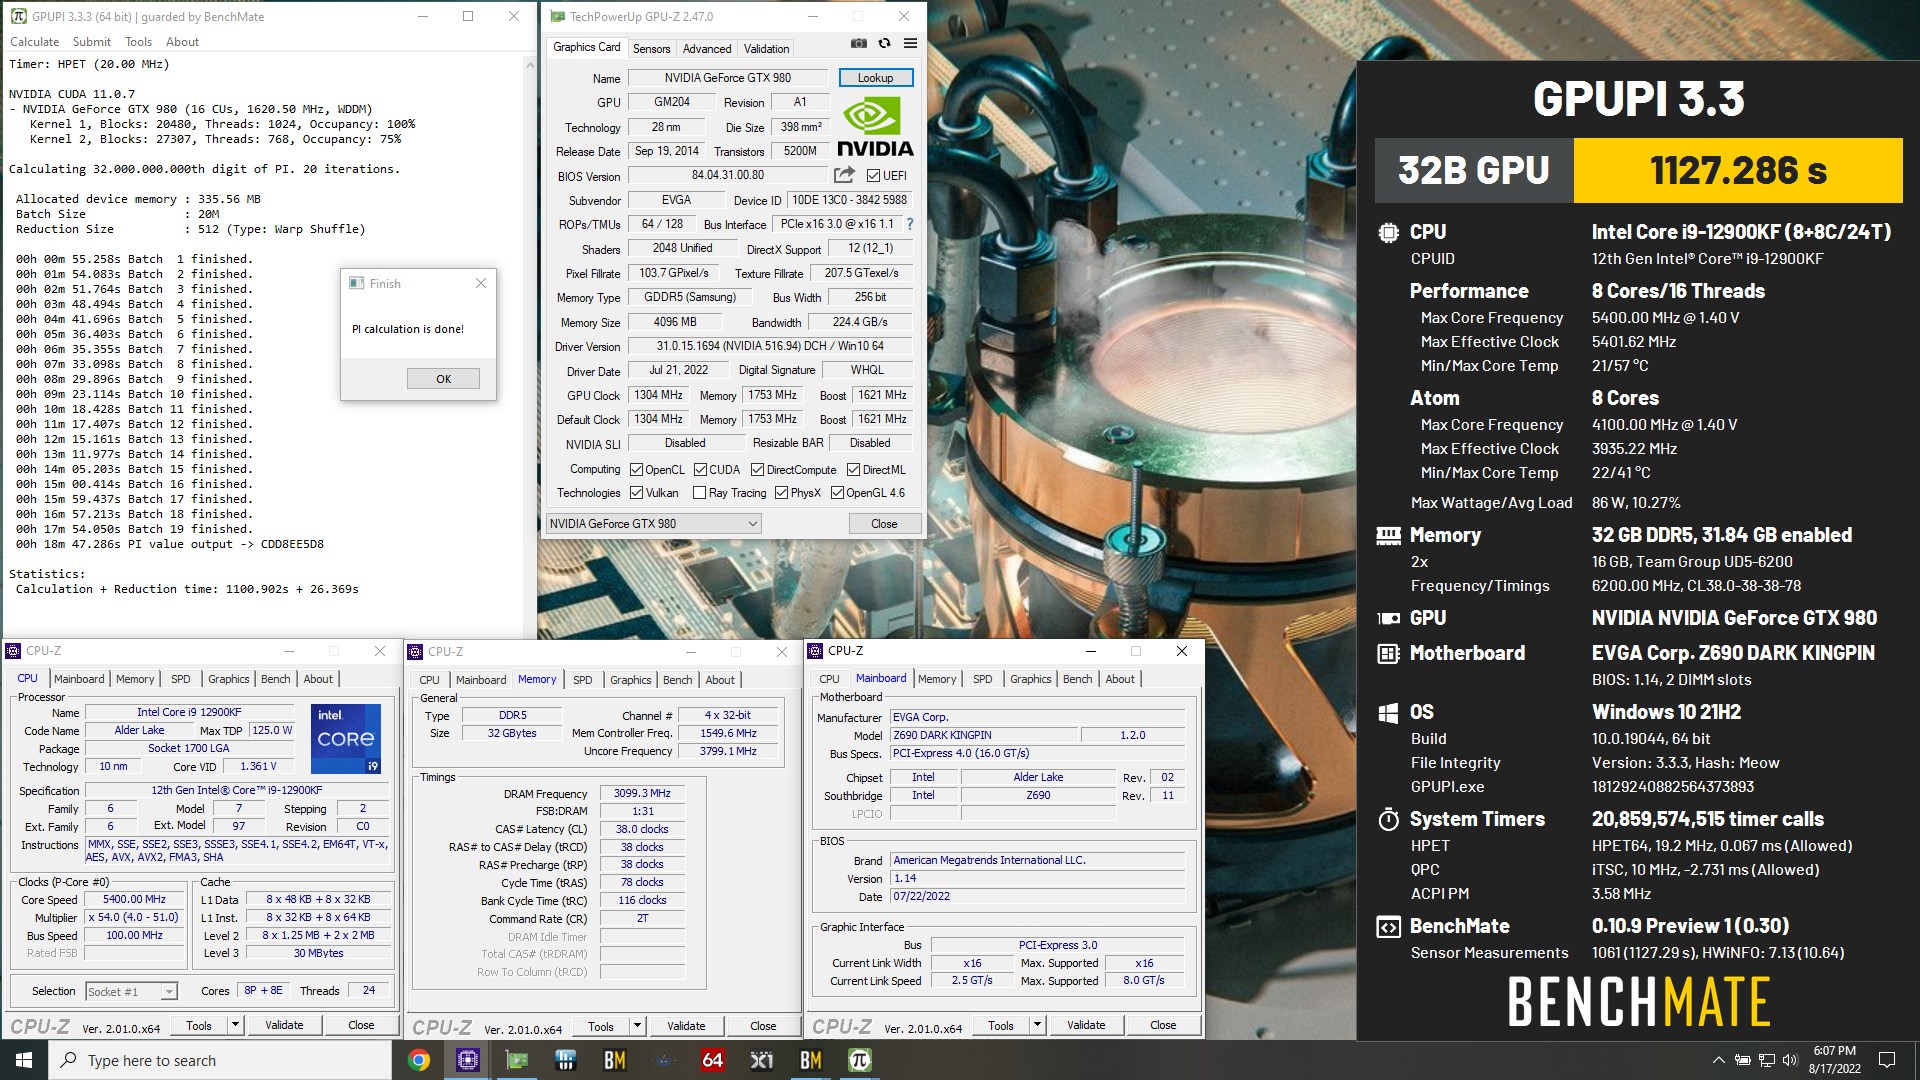The width and height of the screenshot is (1920, 1080).
Task: Click the Bus Interface question mark
Action: pos(909,225)
